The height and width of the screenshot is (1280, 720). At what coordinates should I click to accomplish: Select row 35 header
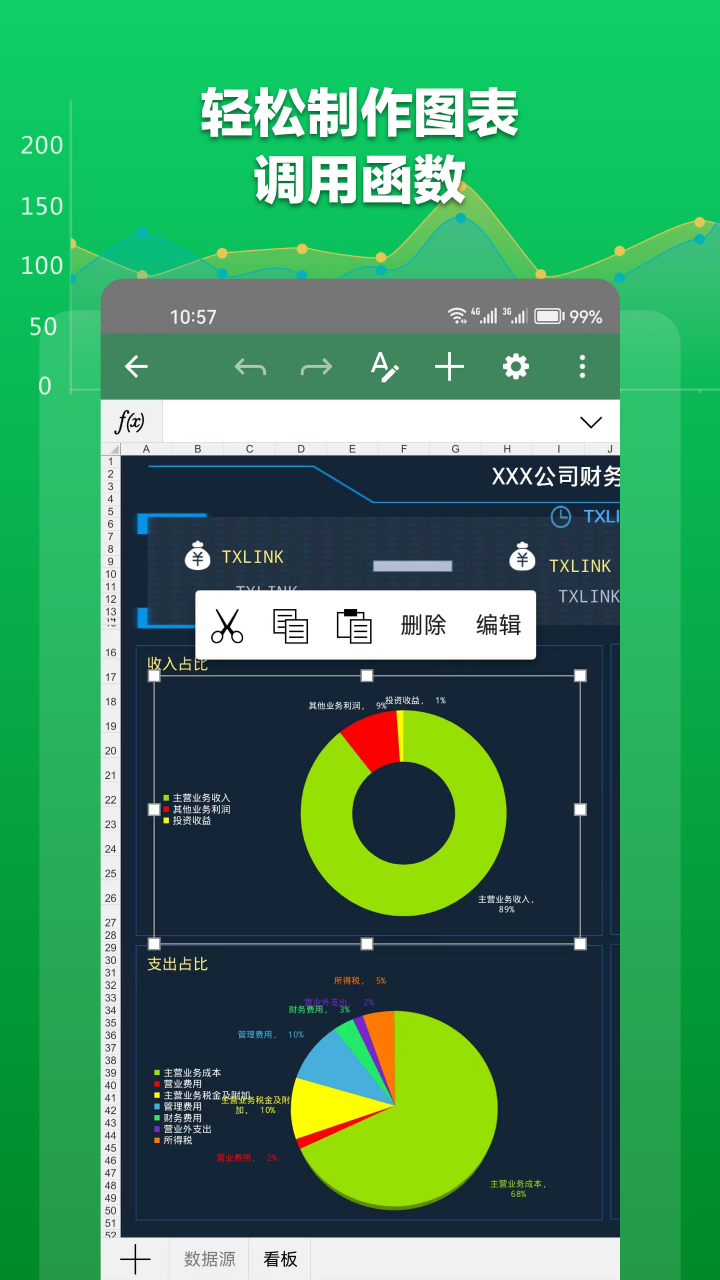[x=110, y=1022]
